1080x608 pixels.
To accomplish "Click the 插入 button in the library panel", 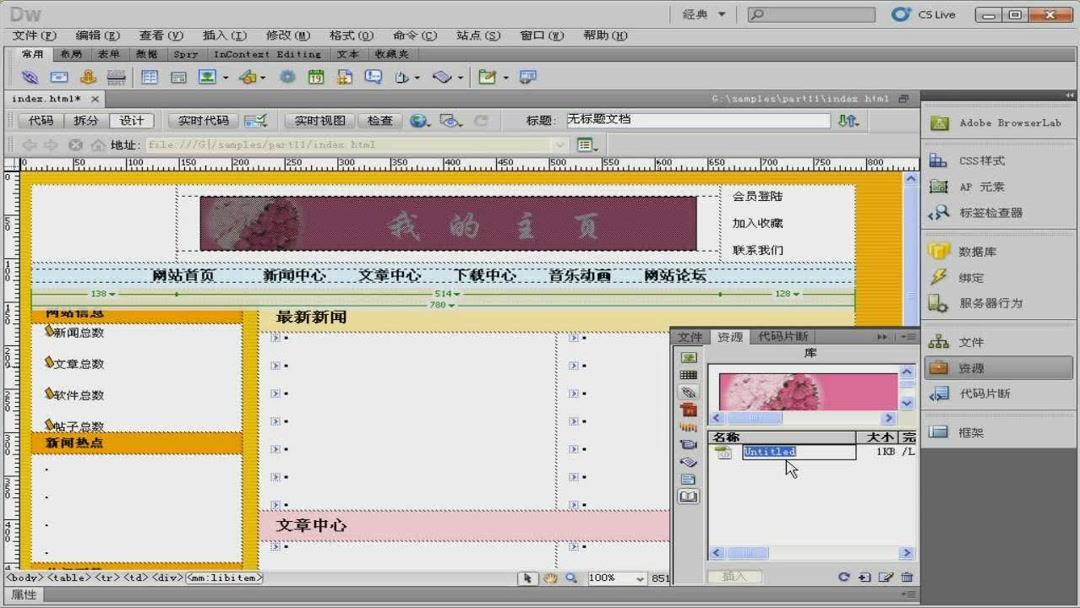I will (x=735, y=576).
